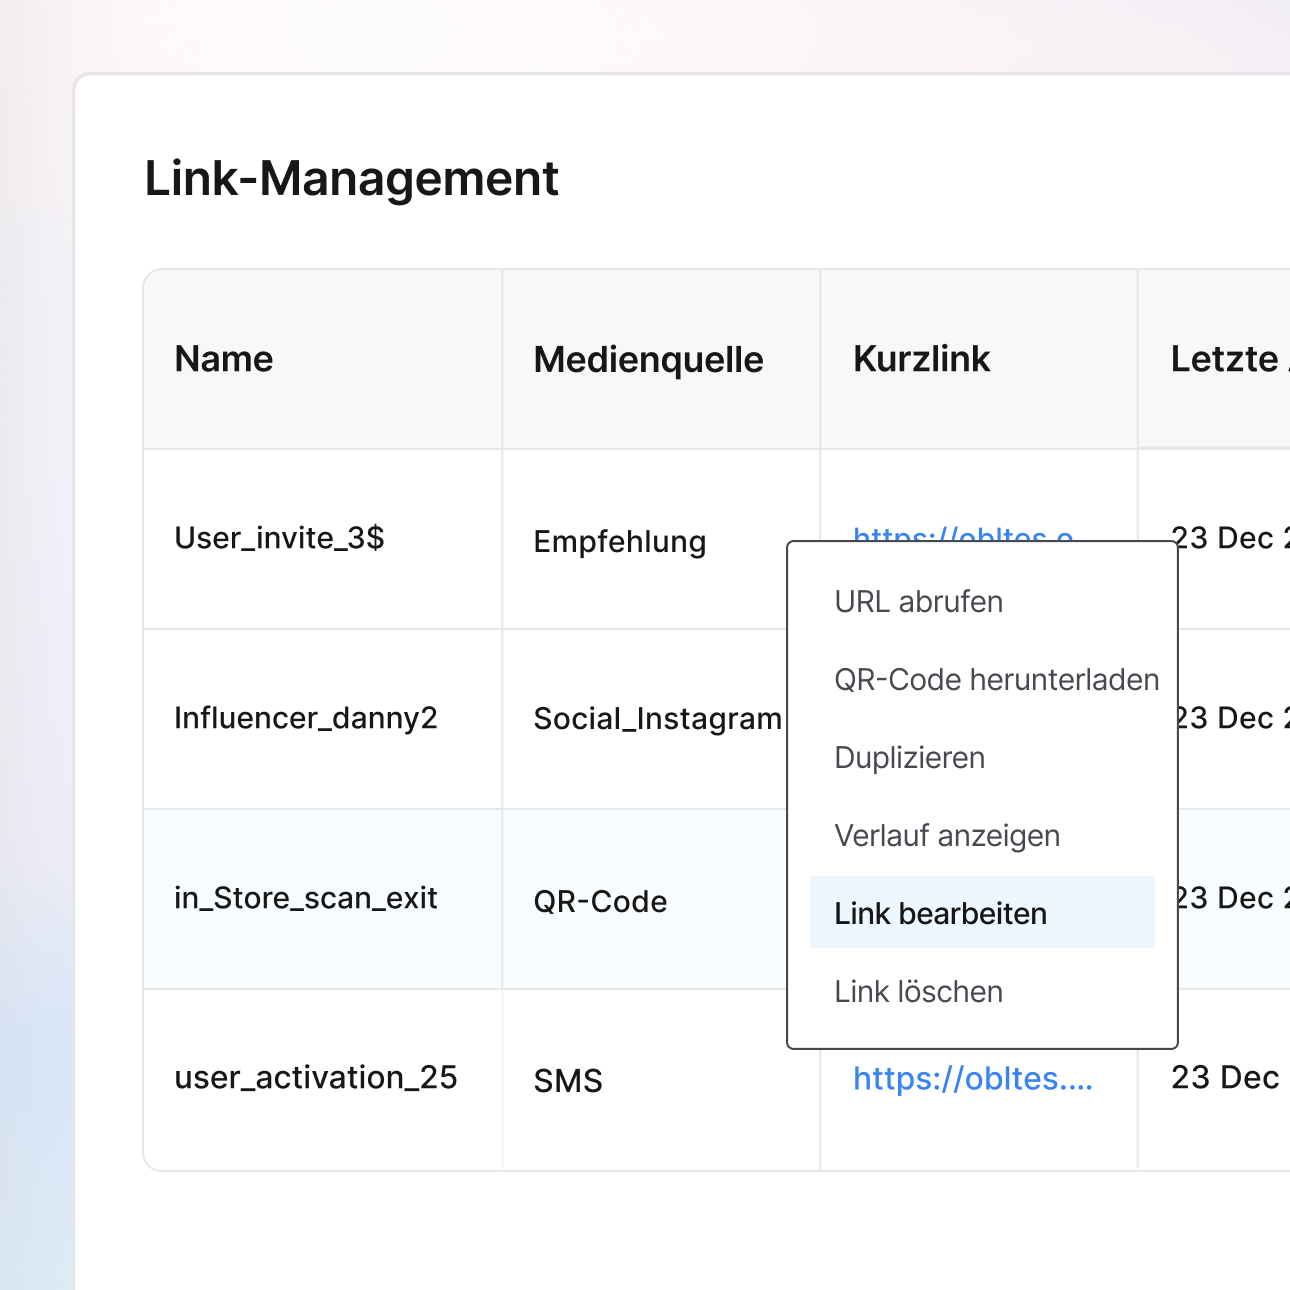This screenshot has height=1290, width=1290.
Task: Click 'Duplizieren' menu entry
Action: tap(909, 758)
